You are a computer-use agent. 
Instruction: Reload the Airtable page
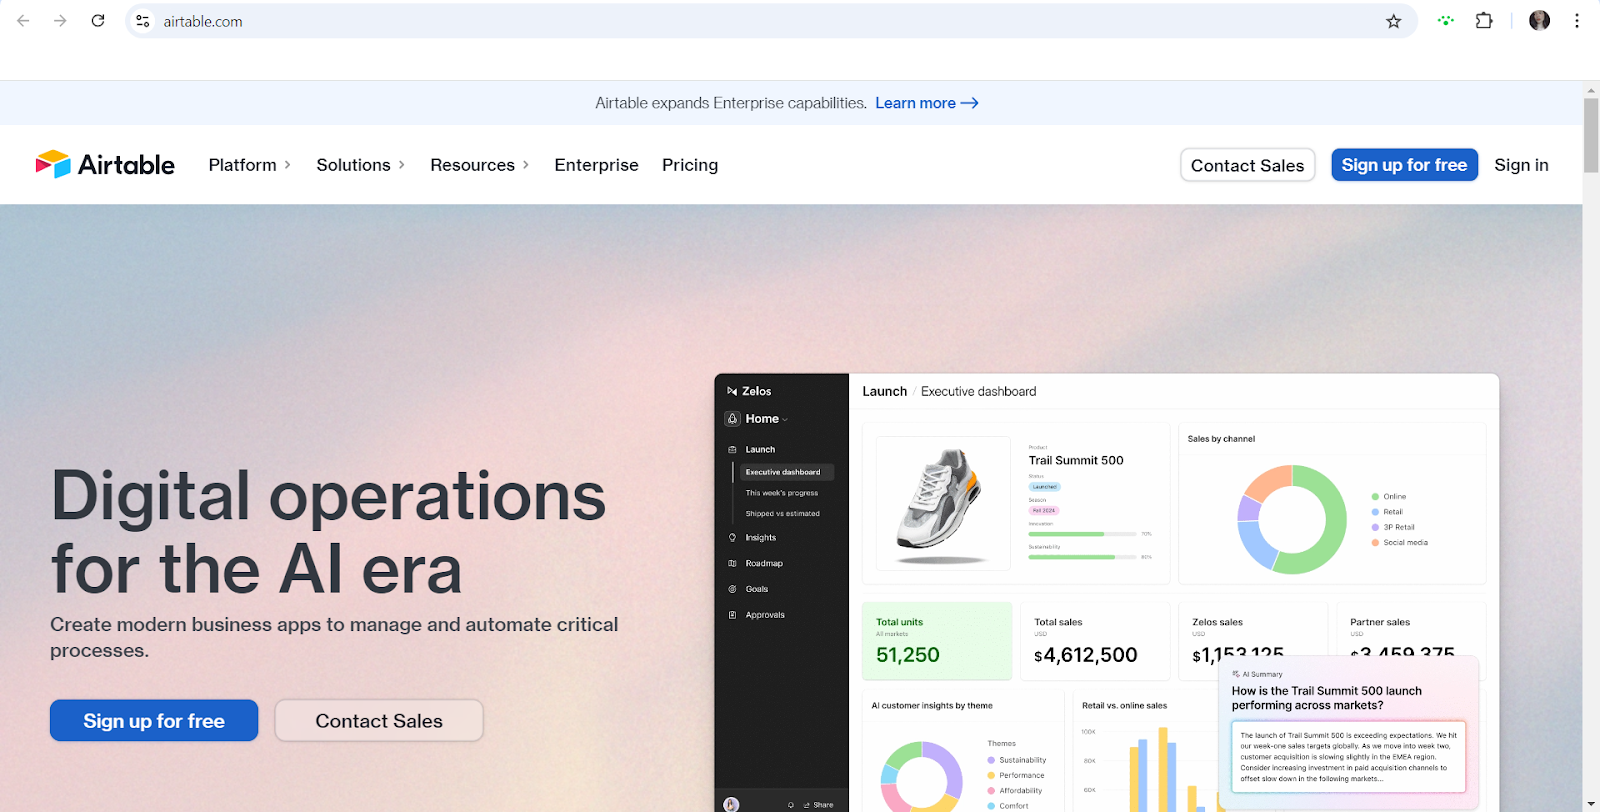coord(98,21)
